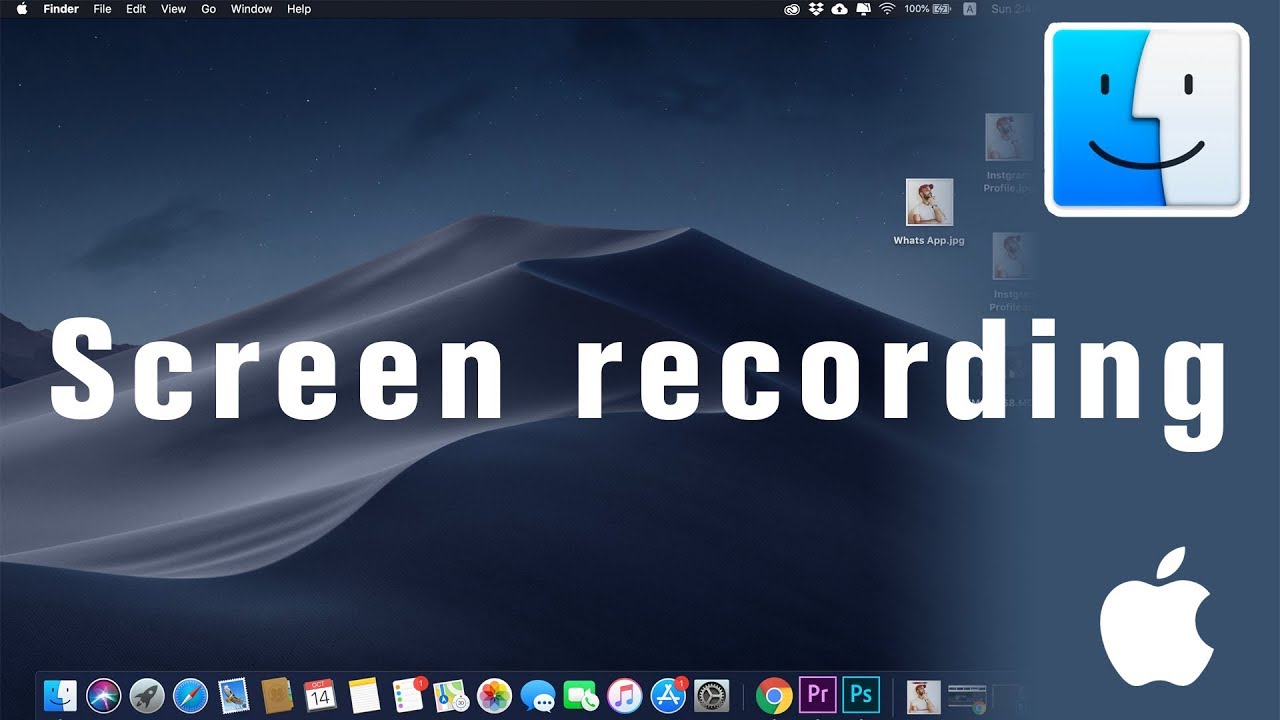Open the Window menu

point(251,9)
